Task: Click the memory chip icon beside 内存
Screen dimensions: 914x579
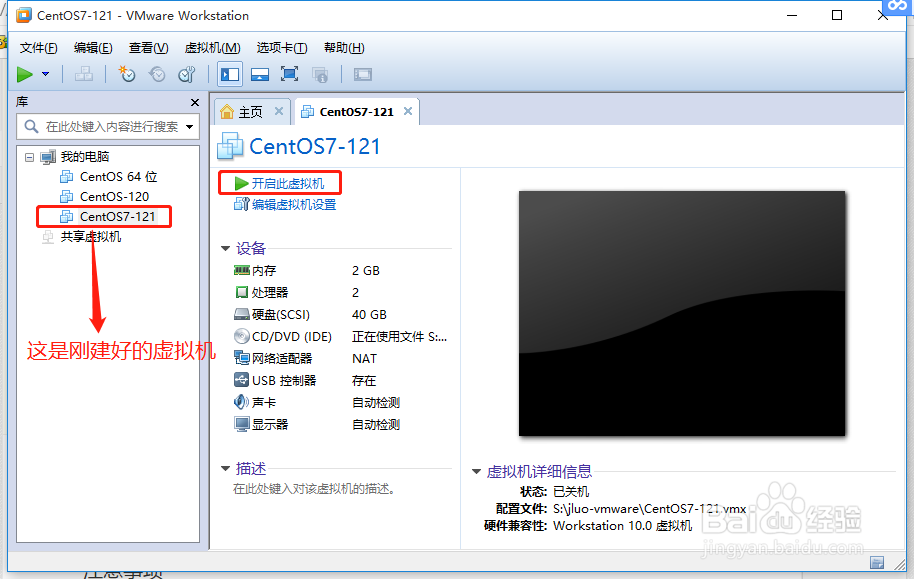Action: click(x=241, y=270)
